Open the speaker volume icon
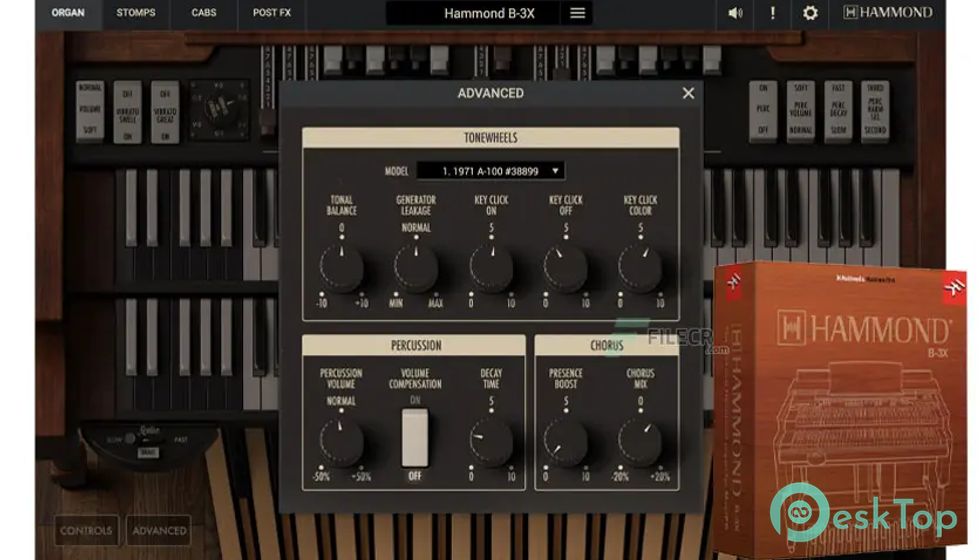The image size is (980, 560). pyautogui.click(x=736, y=12)
